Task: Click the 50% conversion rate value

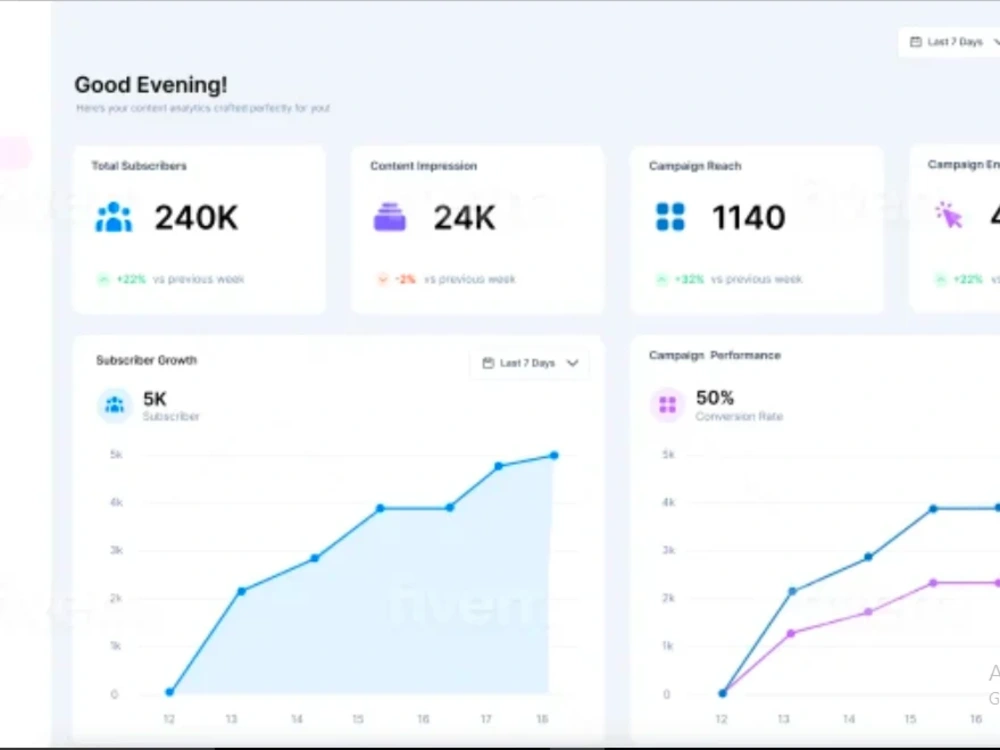Action: pos(715,398)
